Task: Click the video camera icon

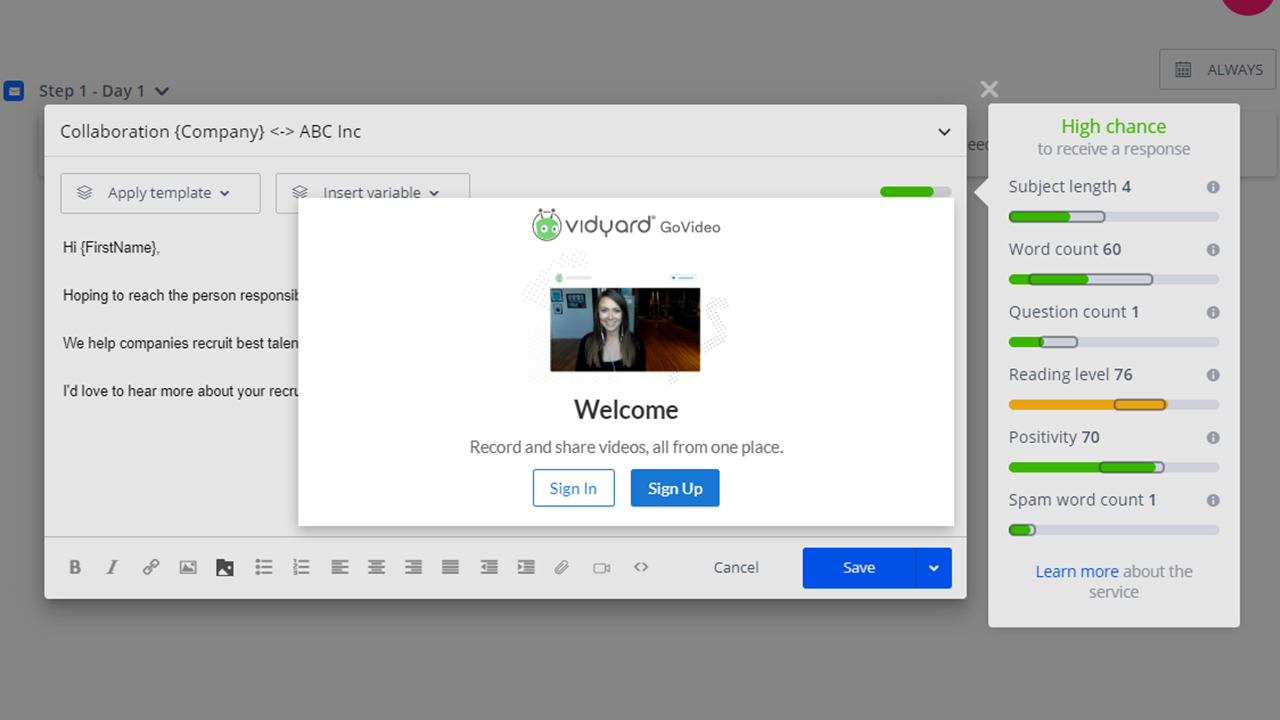Action: click(601, 567)
